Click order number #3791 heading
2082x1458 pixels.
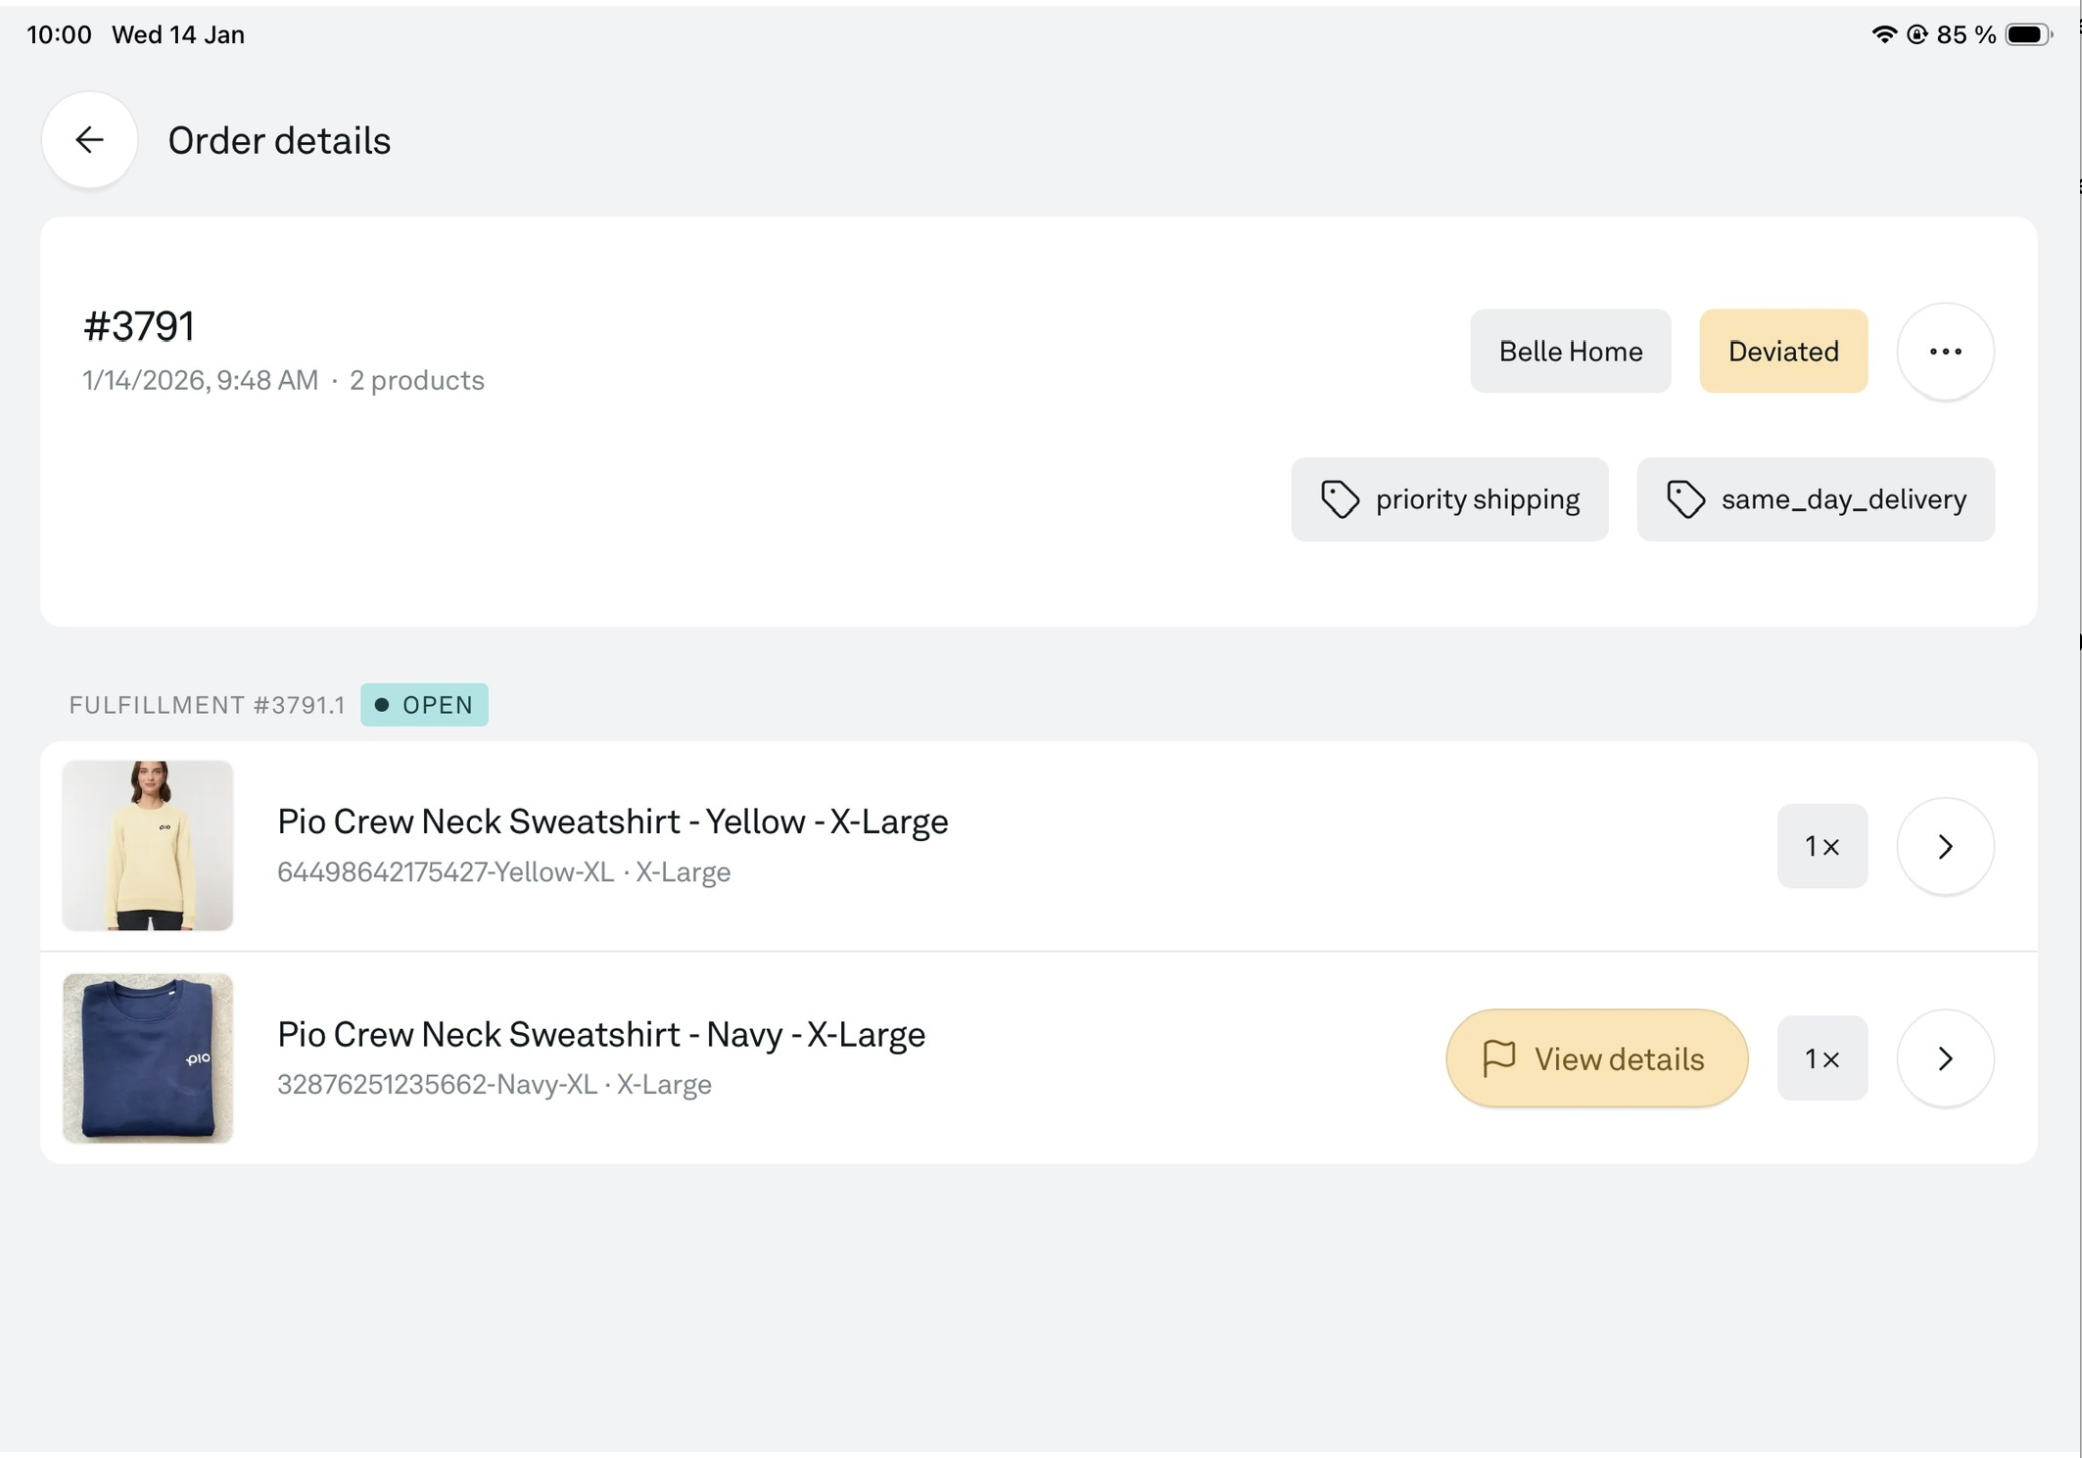(x=139, y=327)
